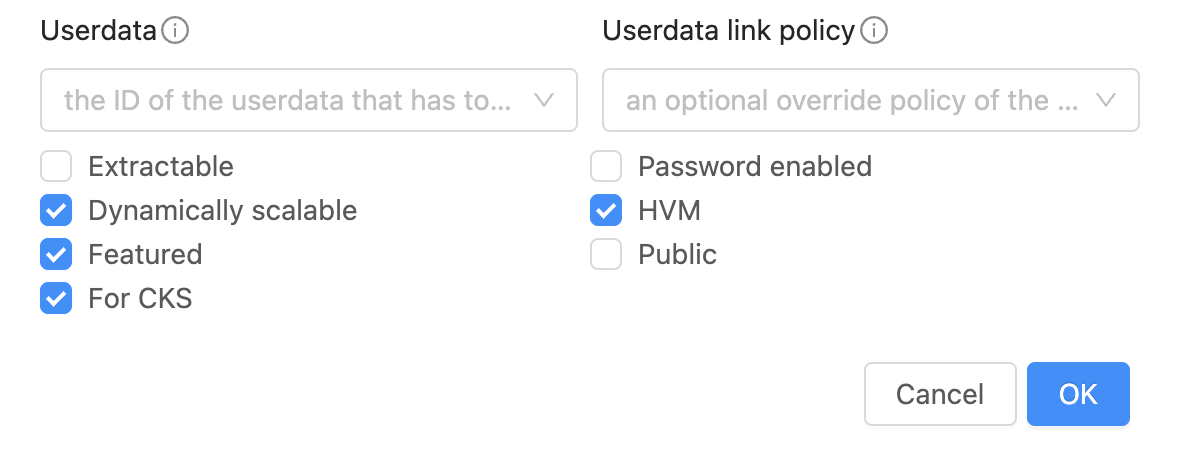Enable the Extractable checkbox

pos(56,166)
